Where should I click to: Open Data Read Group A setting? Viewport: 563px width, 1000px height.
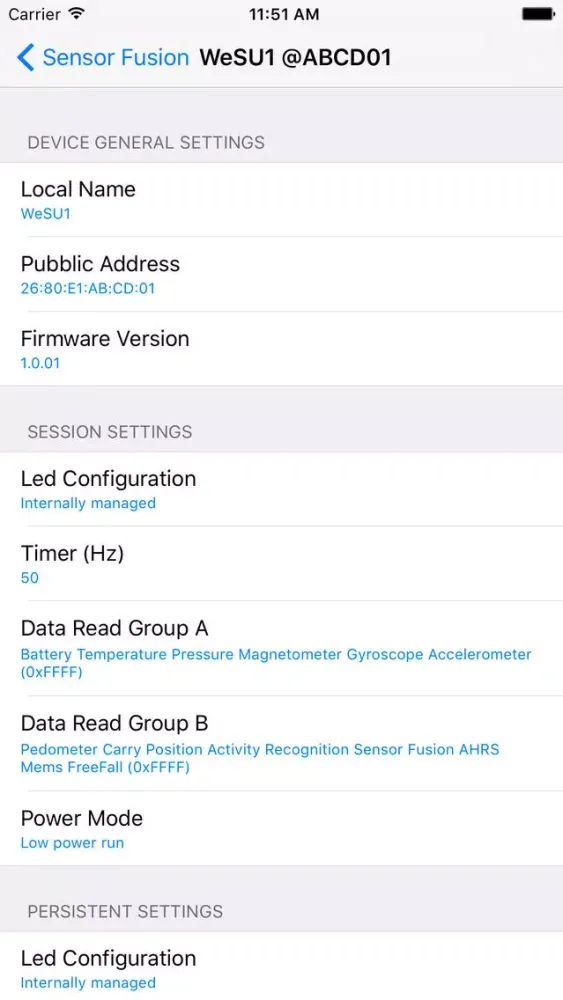[281, 648]
